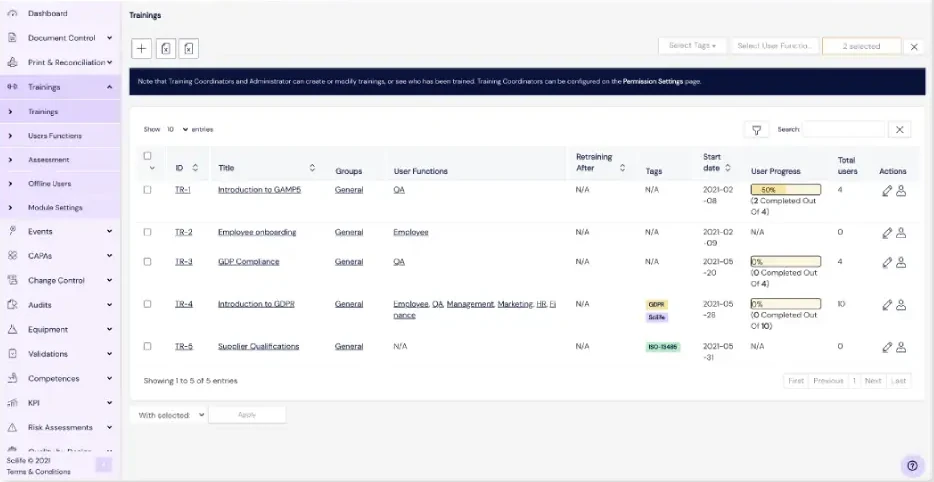Open the 'With selected' dropdown

coord(169,415)
